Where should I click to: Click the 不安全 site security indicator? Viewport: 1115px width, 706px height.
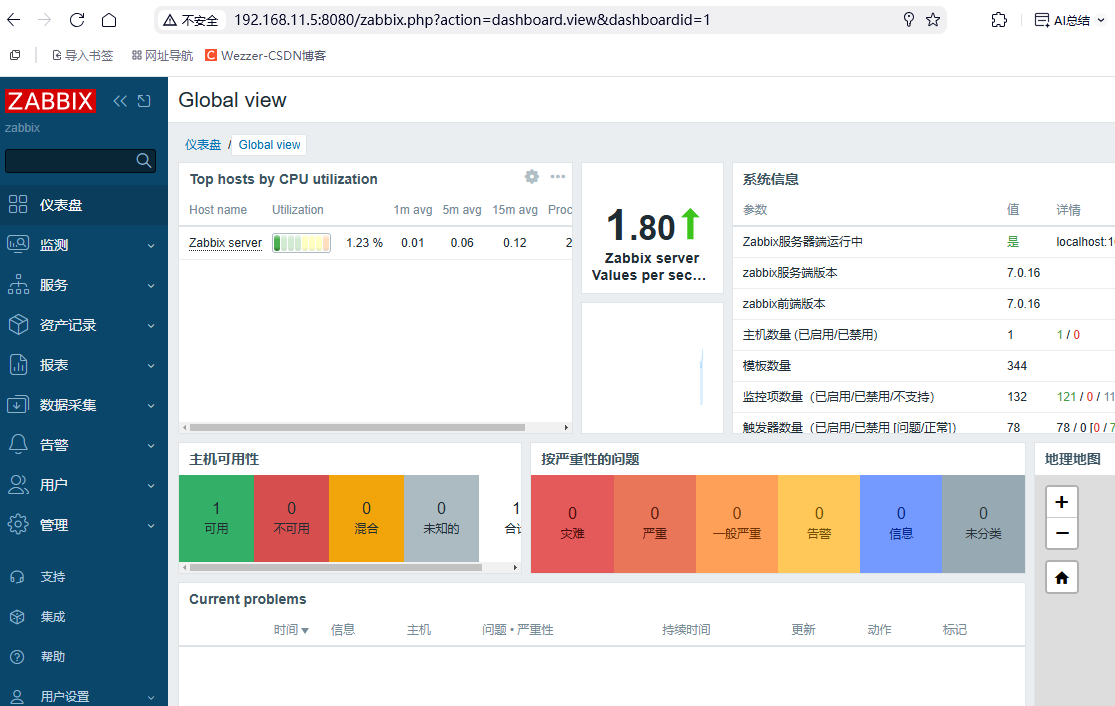[x=191, y=20]
